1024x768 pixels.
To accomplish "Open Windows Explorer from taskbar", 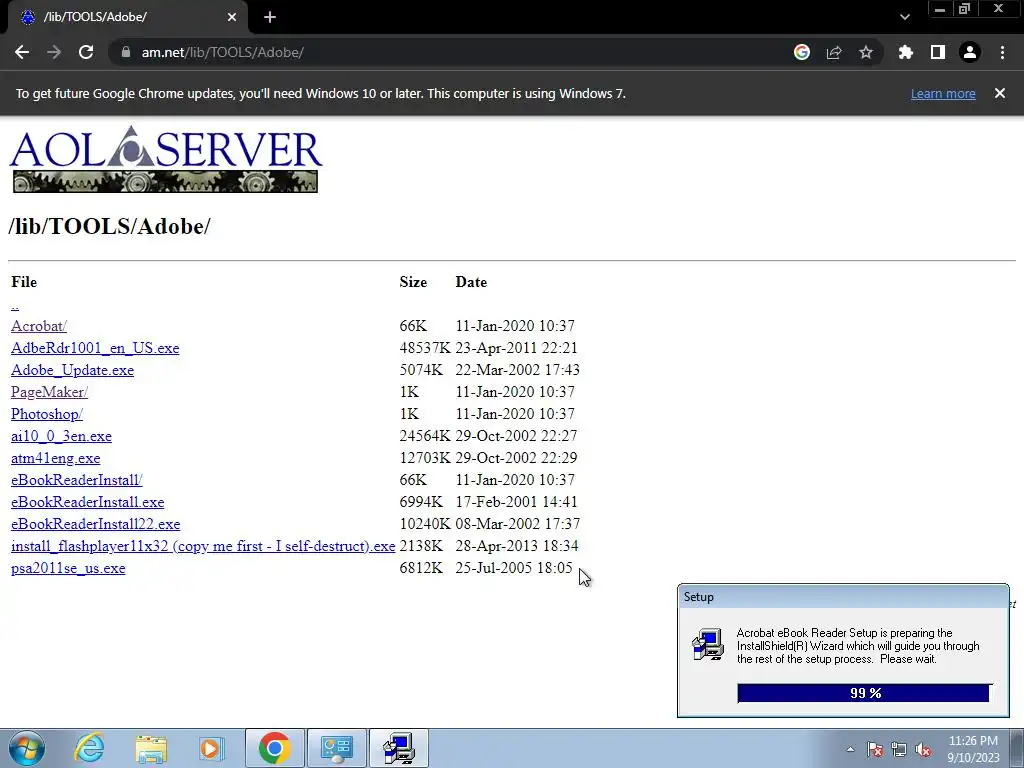I will [x=151, y=748].
